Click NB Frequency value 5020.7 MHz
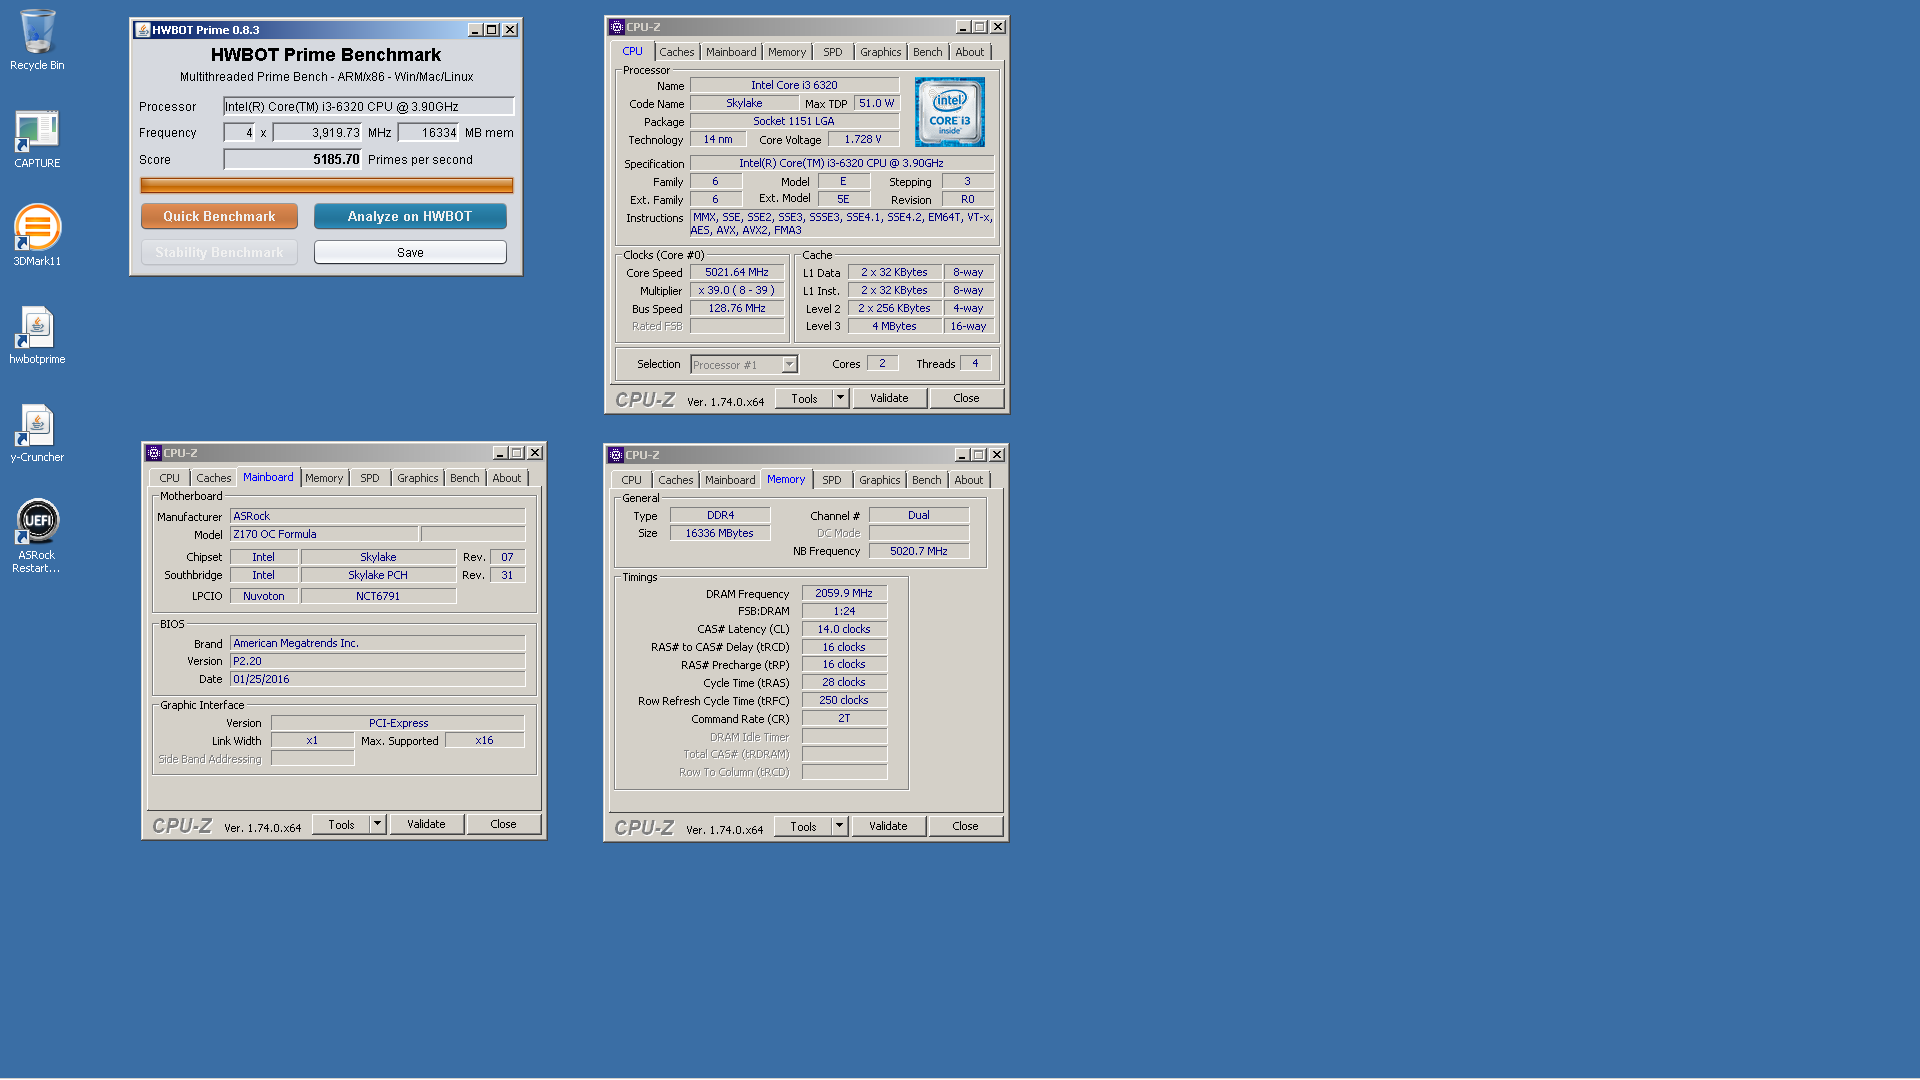1920x1080 pixels. tap(919, 551)
